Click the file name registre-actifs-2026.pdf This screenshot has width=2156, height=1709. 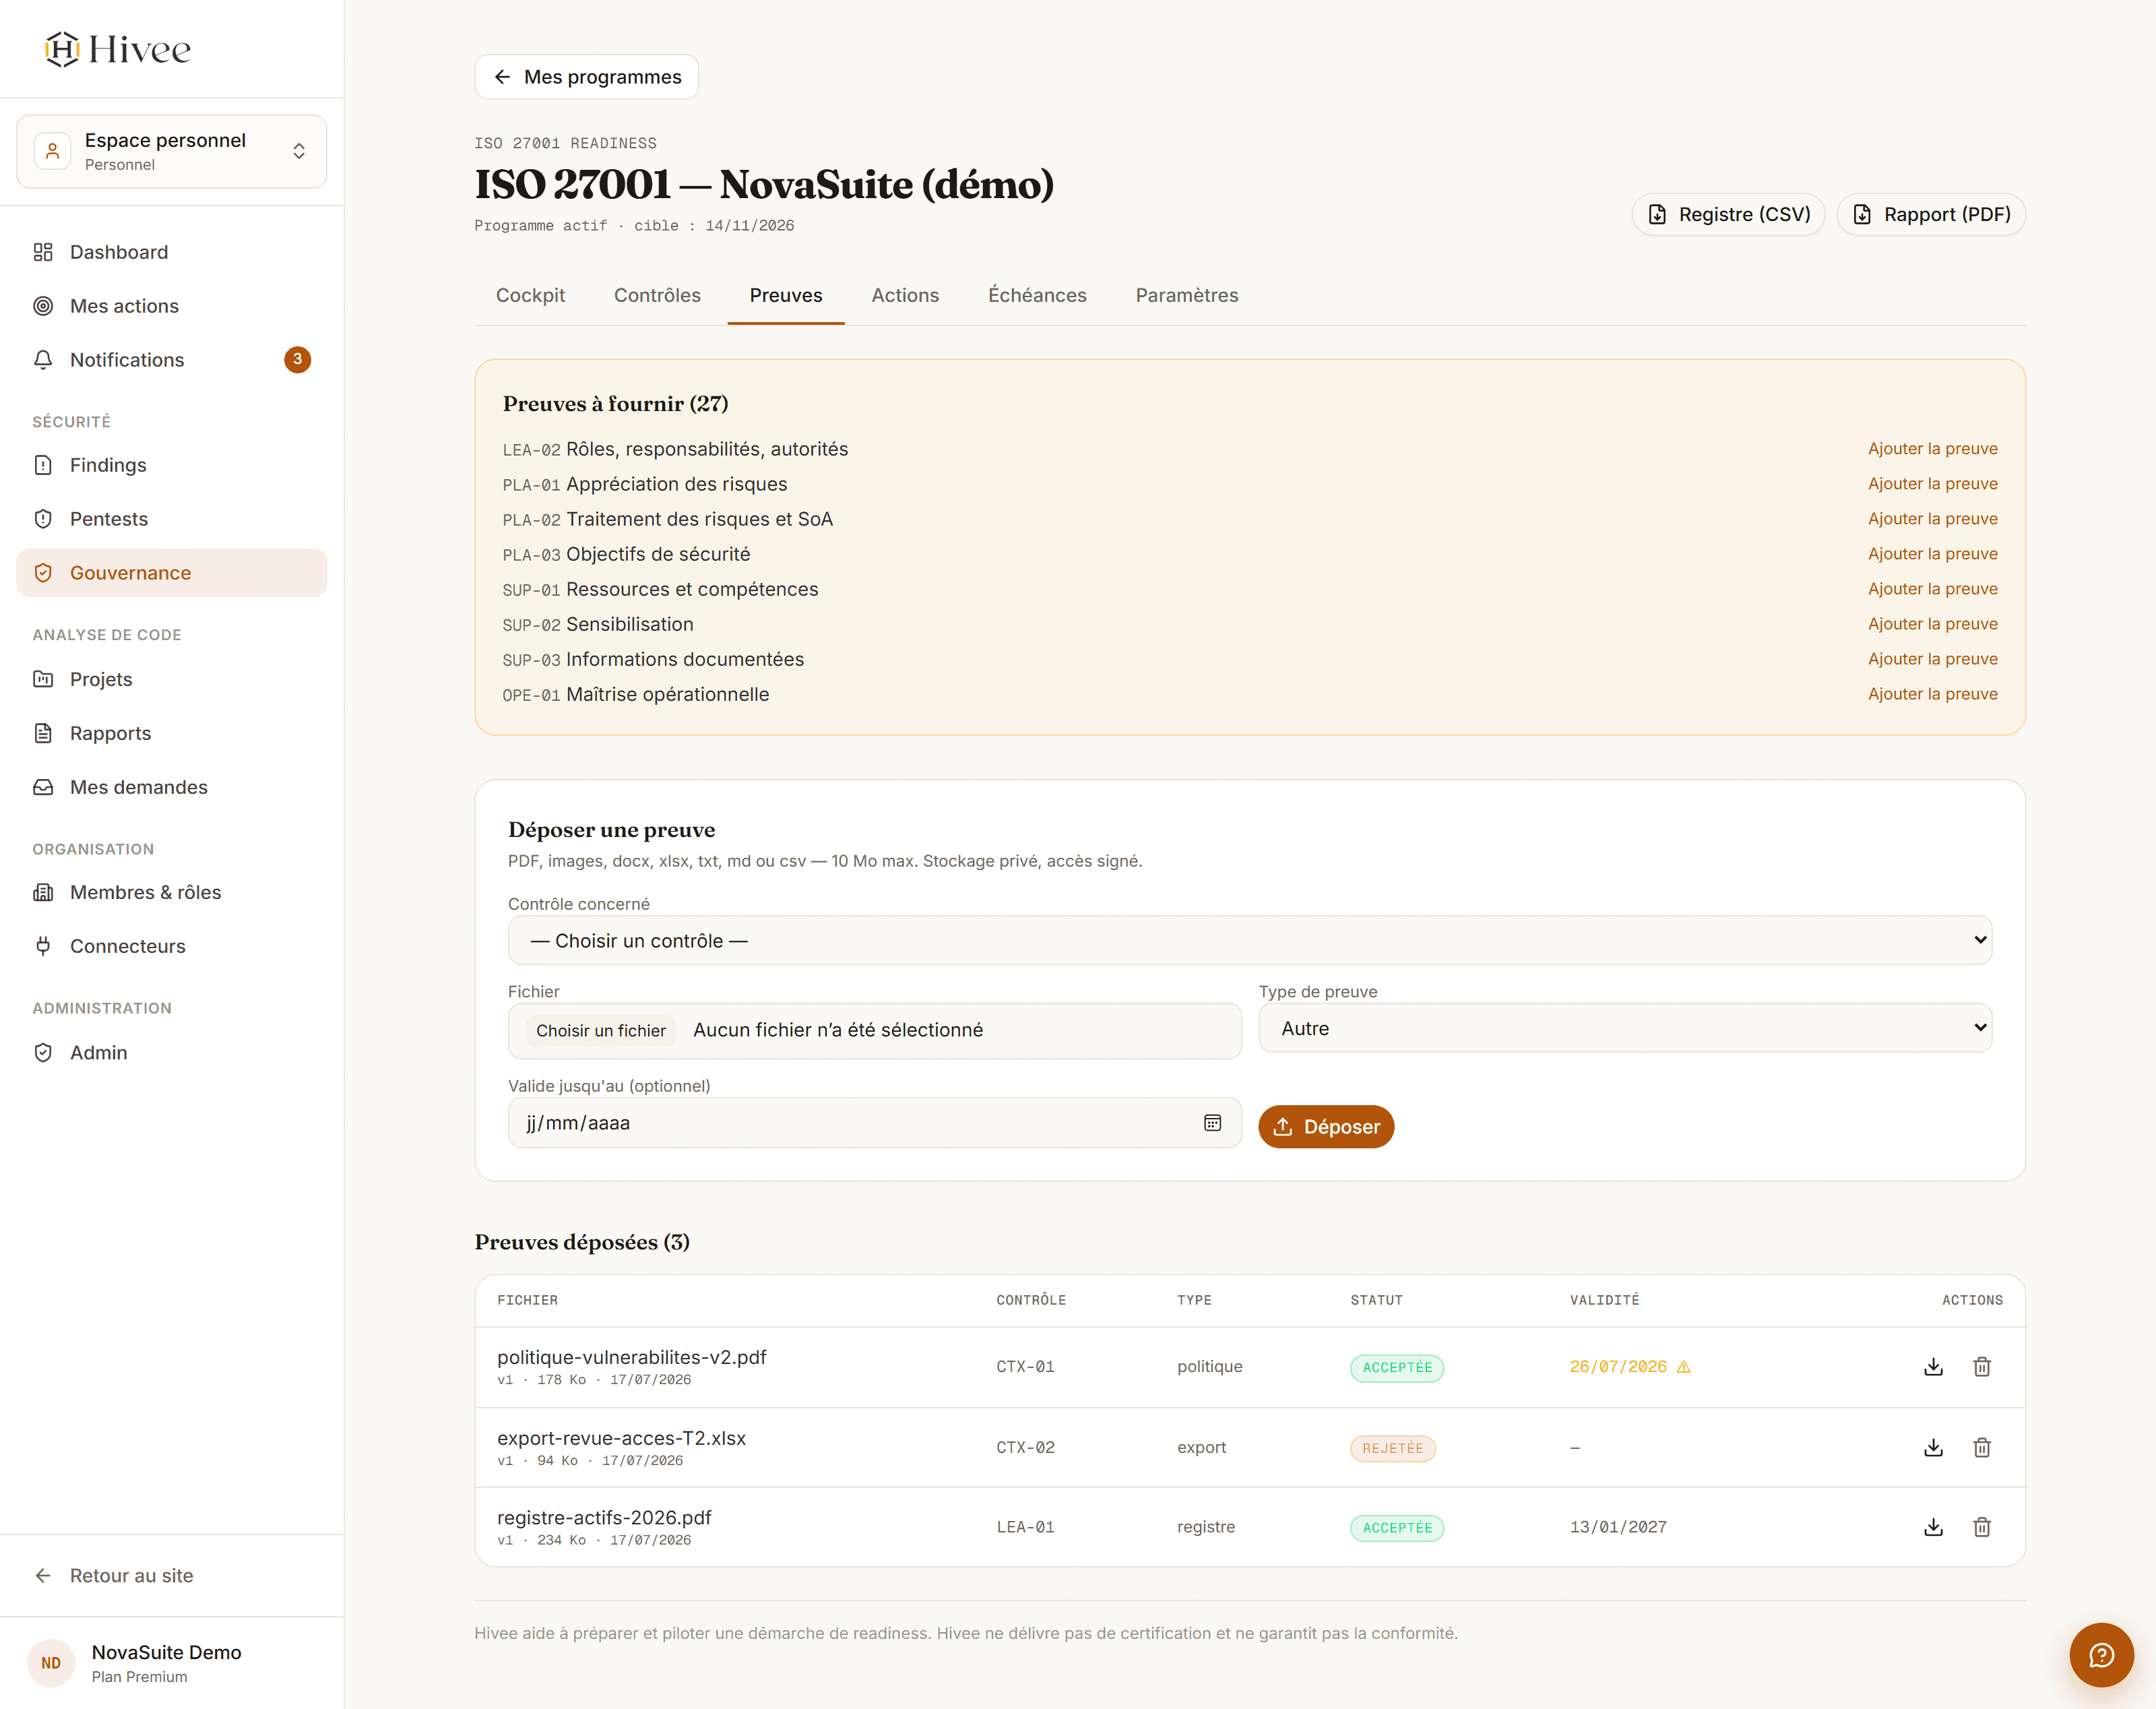click(604, 1518)
